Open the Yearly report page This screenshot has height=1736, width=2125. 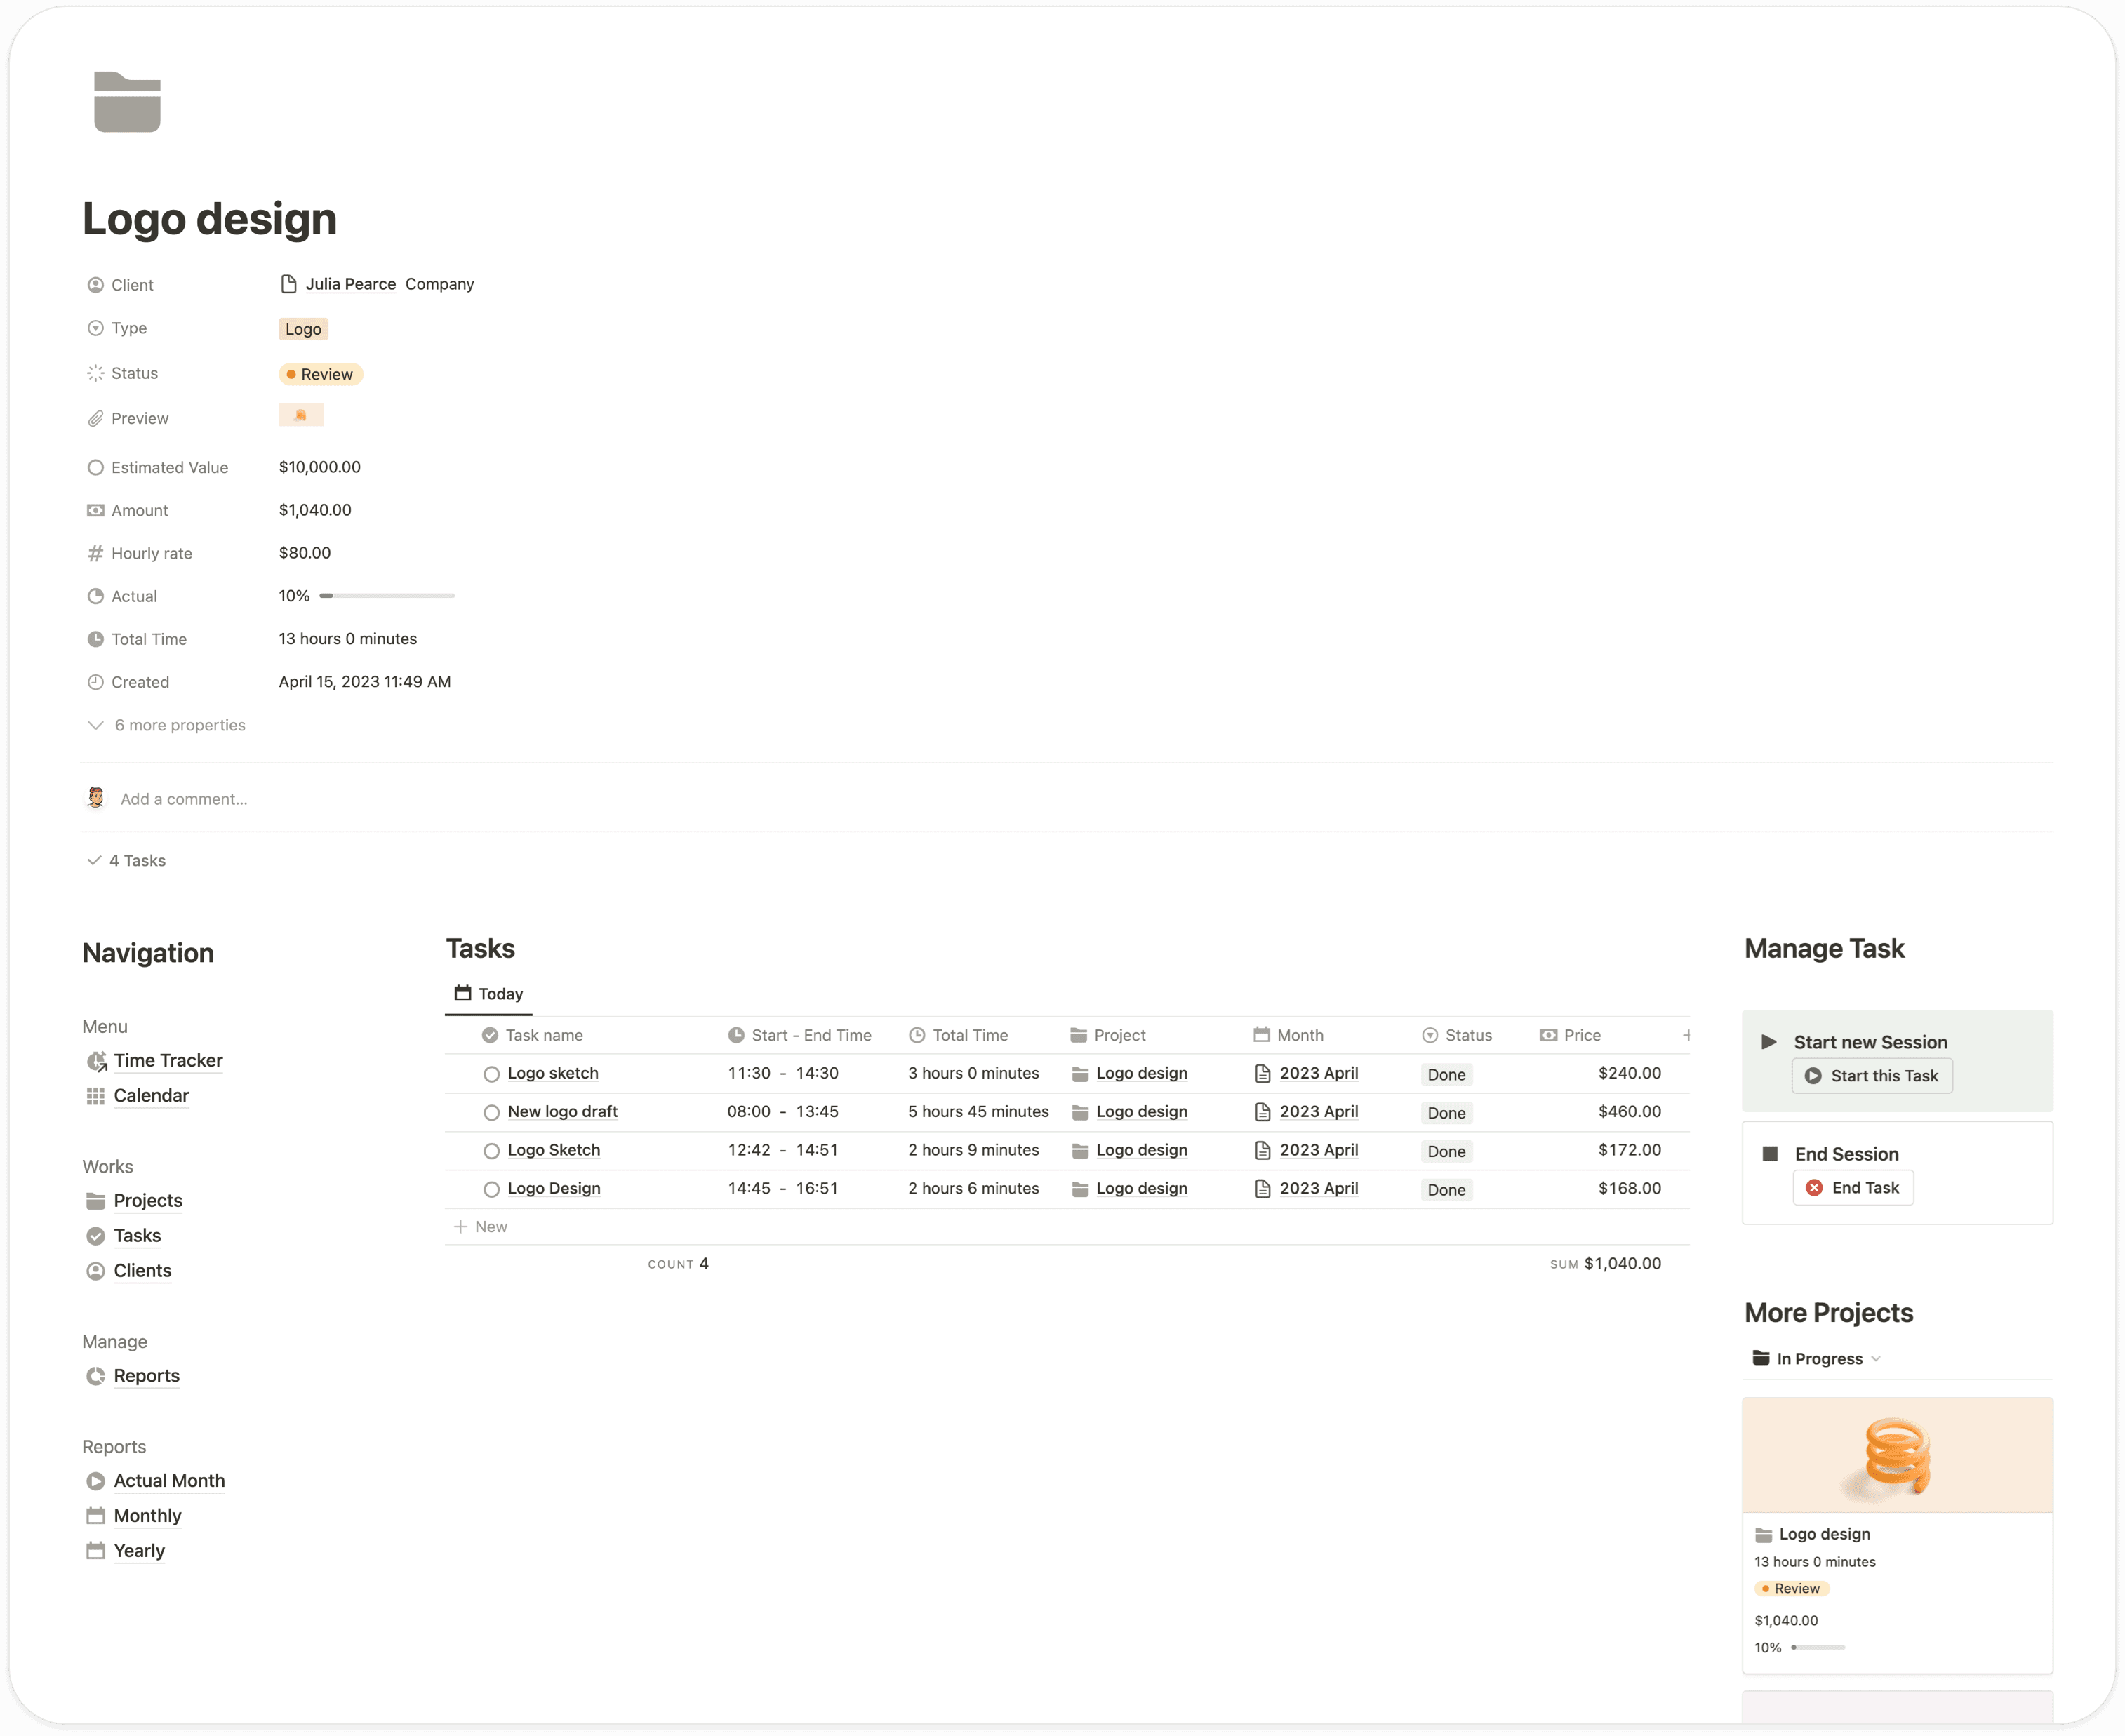[x=139, y=1550]
